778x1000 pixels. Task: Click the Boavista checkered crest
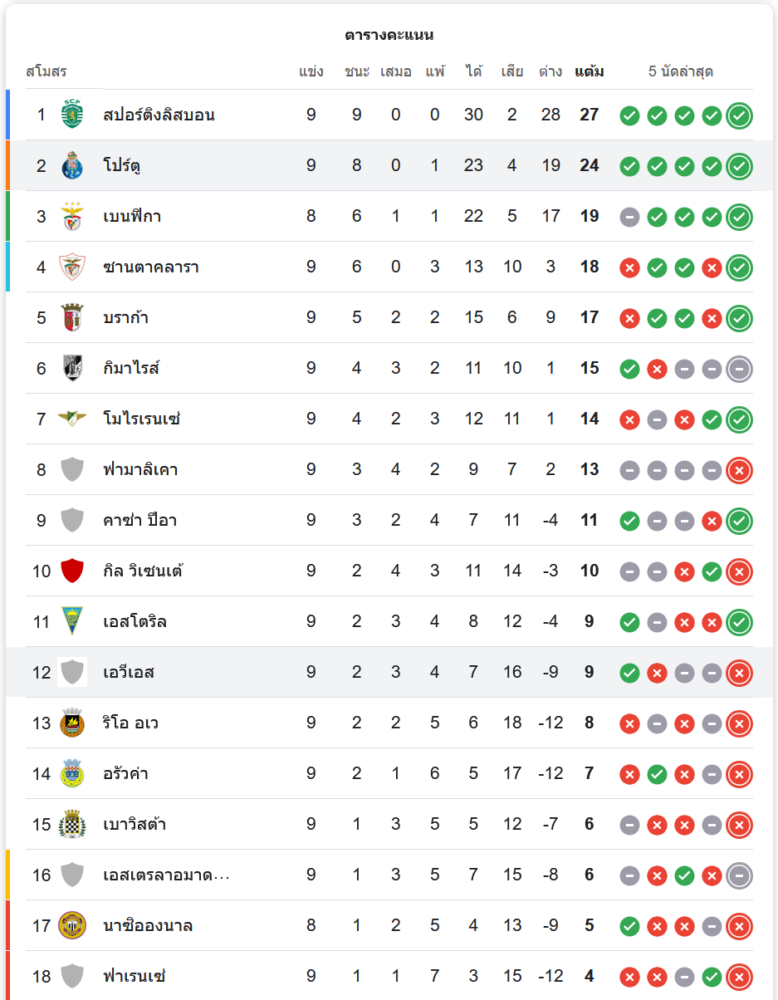pyautogui.click(x=72, y=824)
